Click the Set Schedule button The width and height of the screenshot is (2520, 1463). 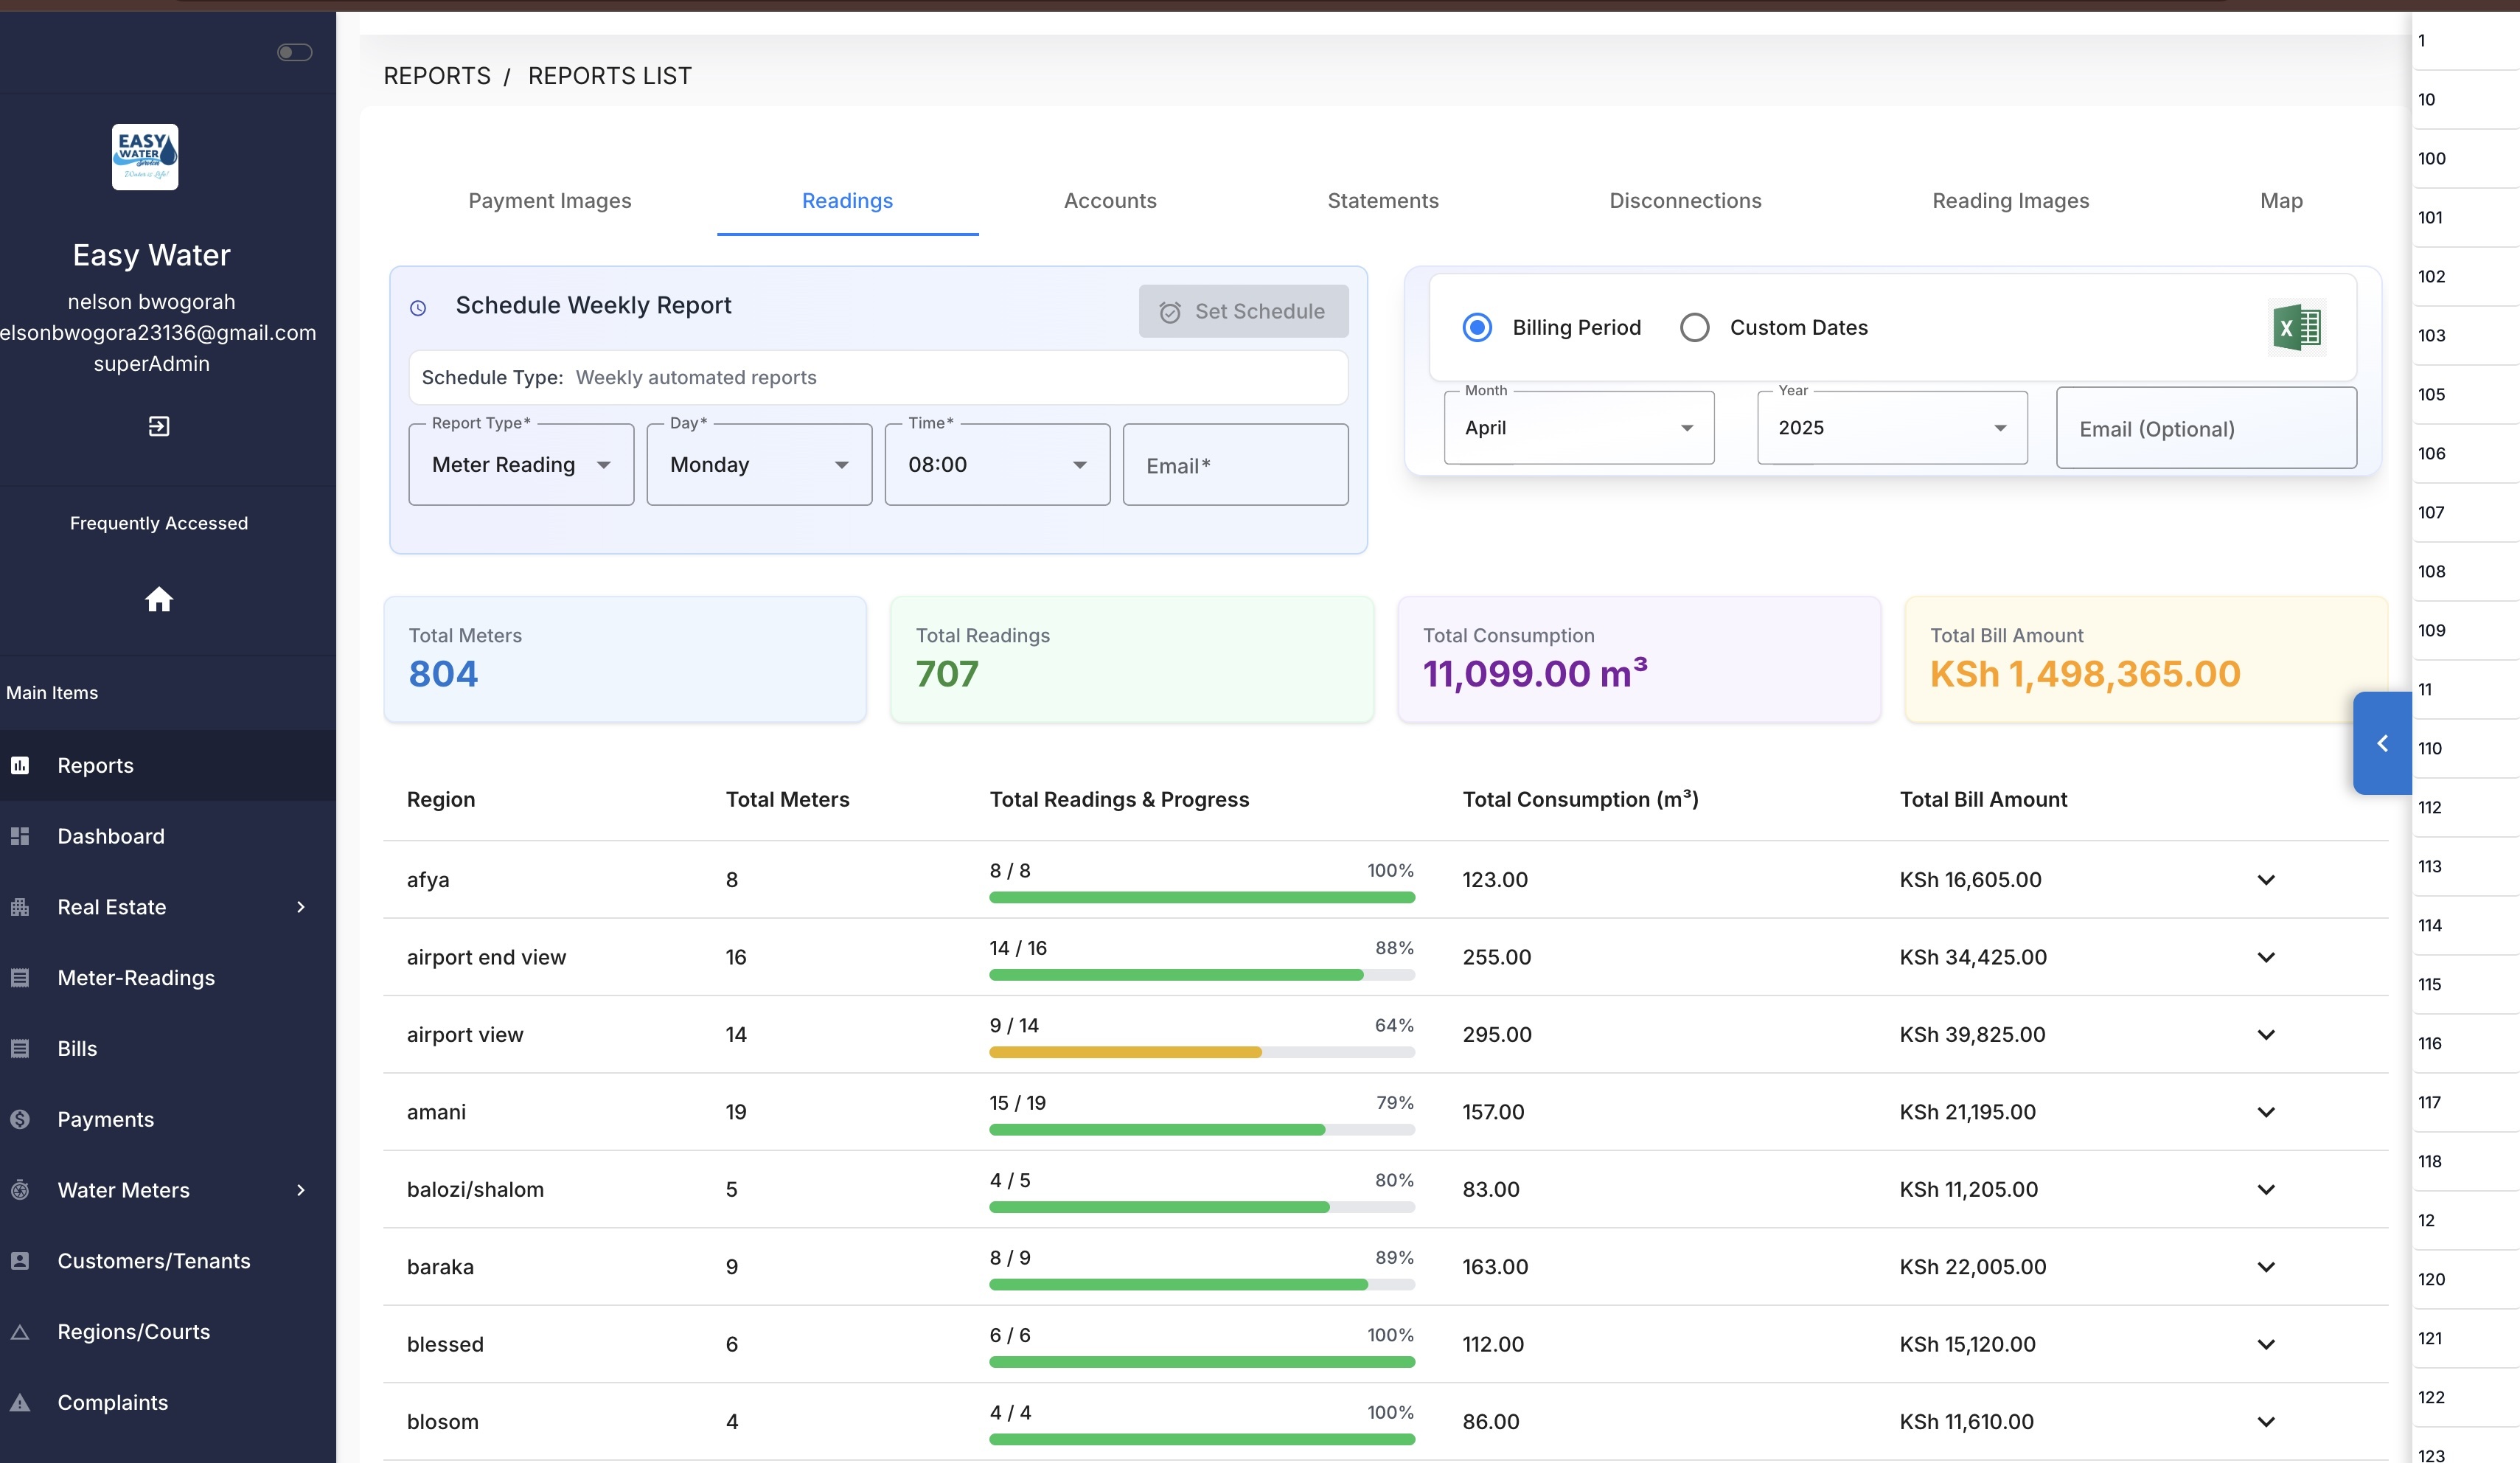[1243, 311]
